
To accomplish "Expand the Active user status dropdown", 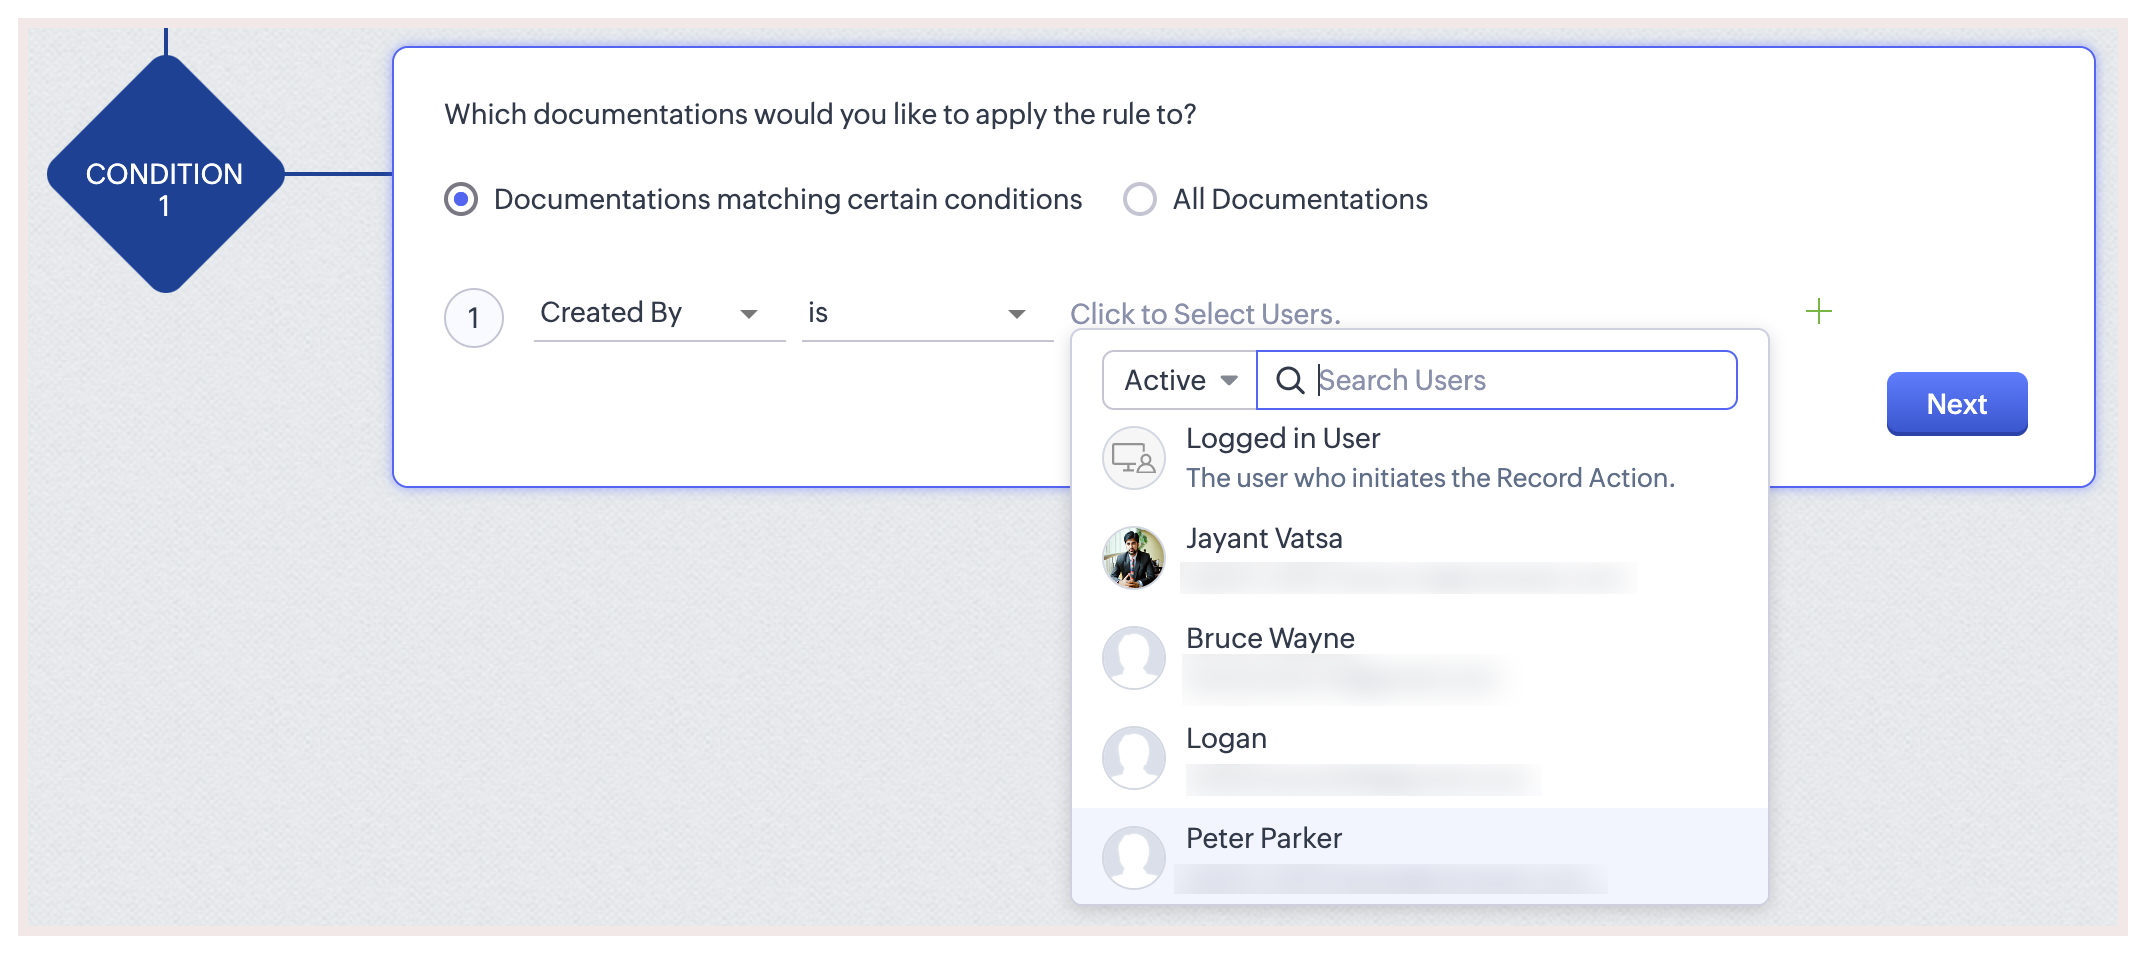I will pos(1180,381).
